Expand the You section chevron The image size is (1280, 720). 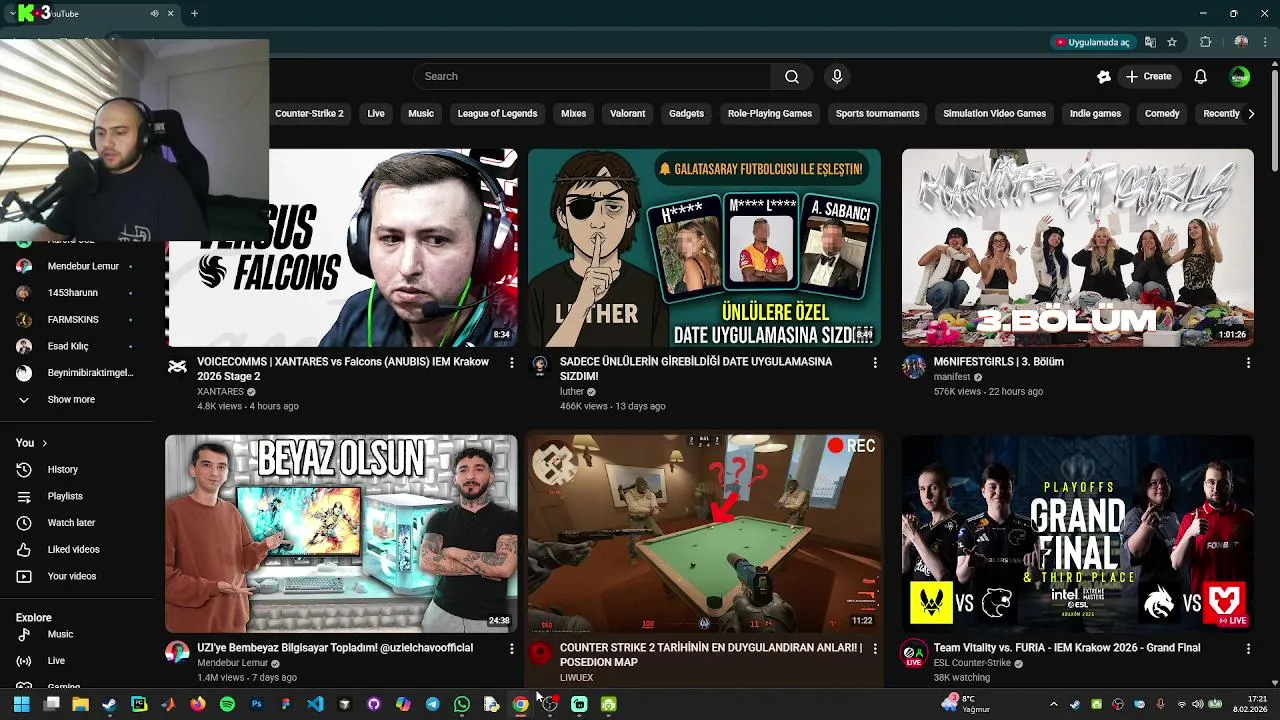pos(44,443)
